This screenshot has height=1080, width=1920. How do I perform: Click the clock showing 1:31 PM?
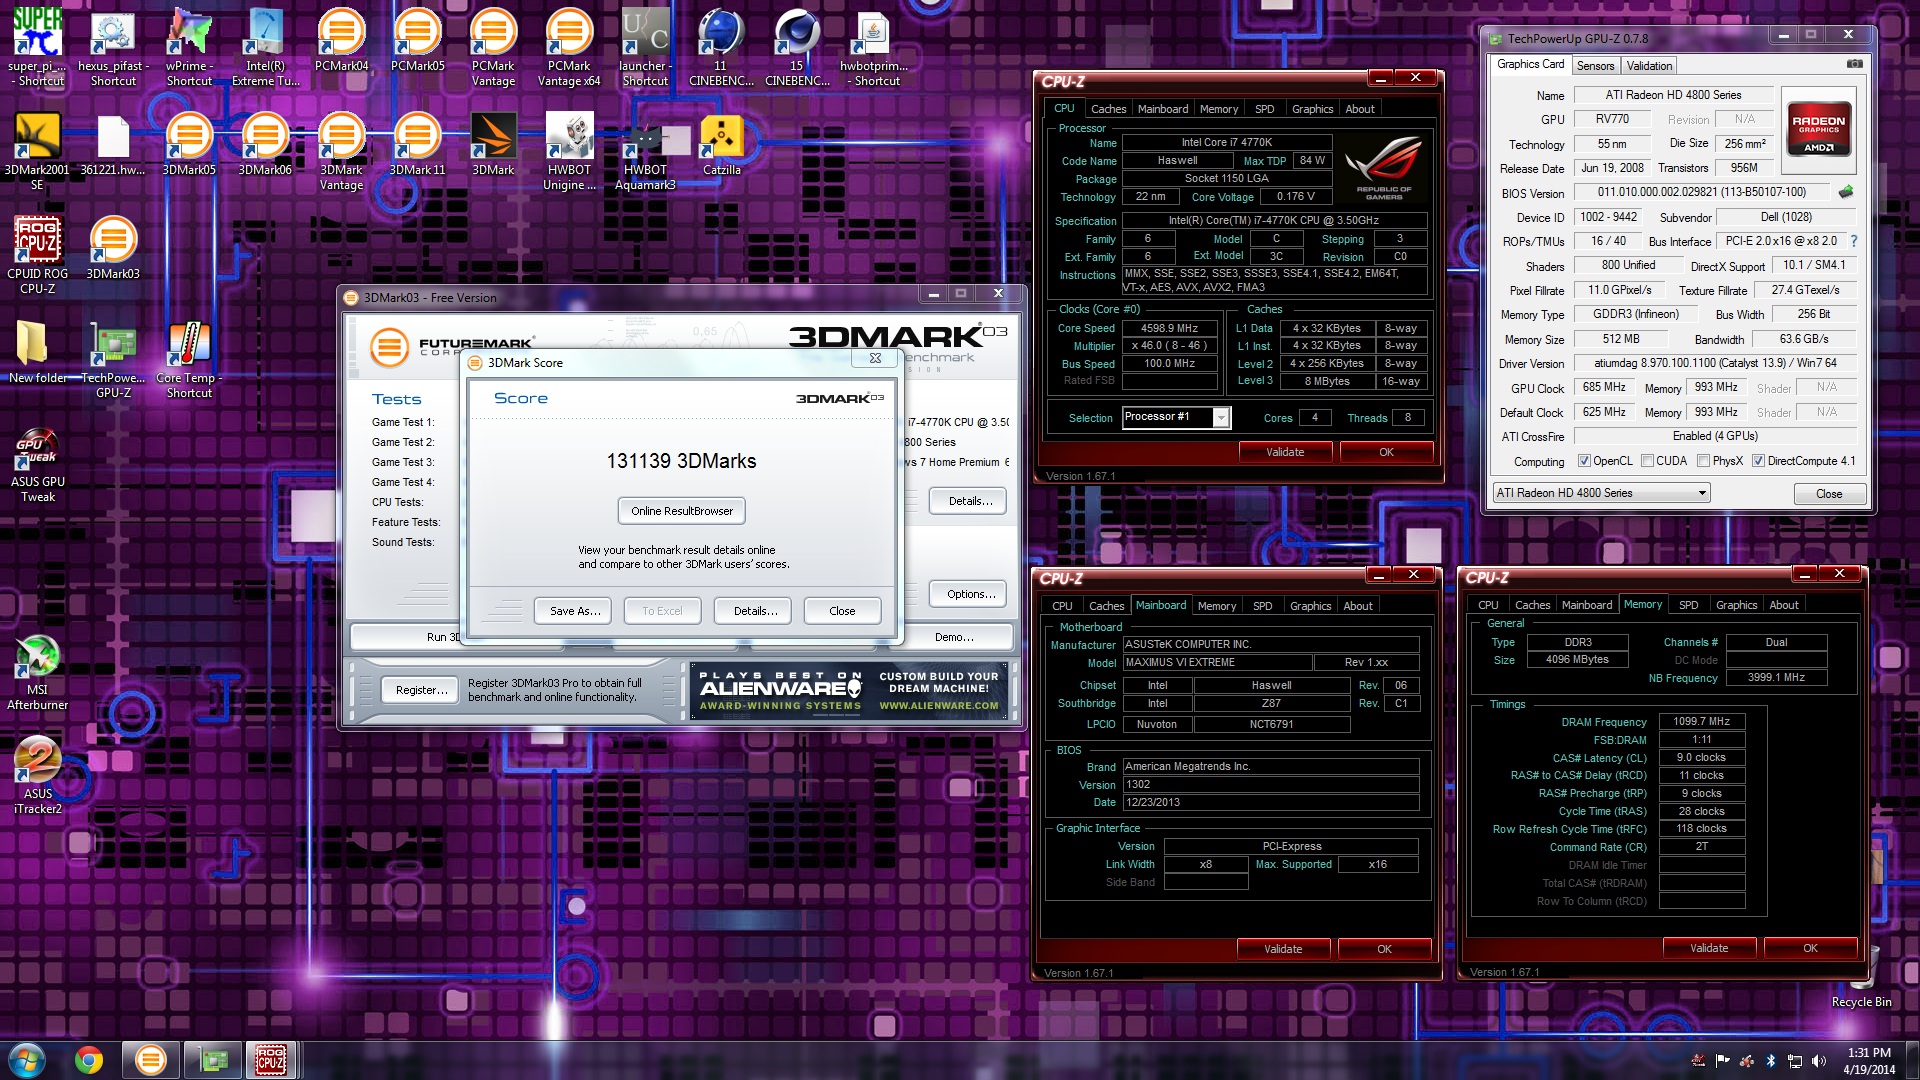coord(1868,1053)
